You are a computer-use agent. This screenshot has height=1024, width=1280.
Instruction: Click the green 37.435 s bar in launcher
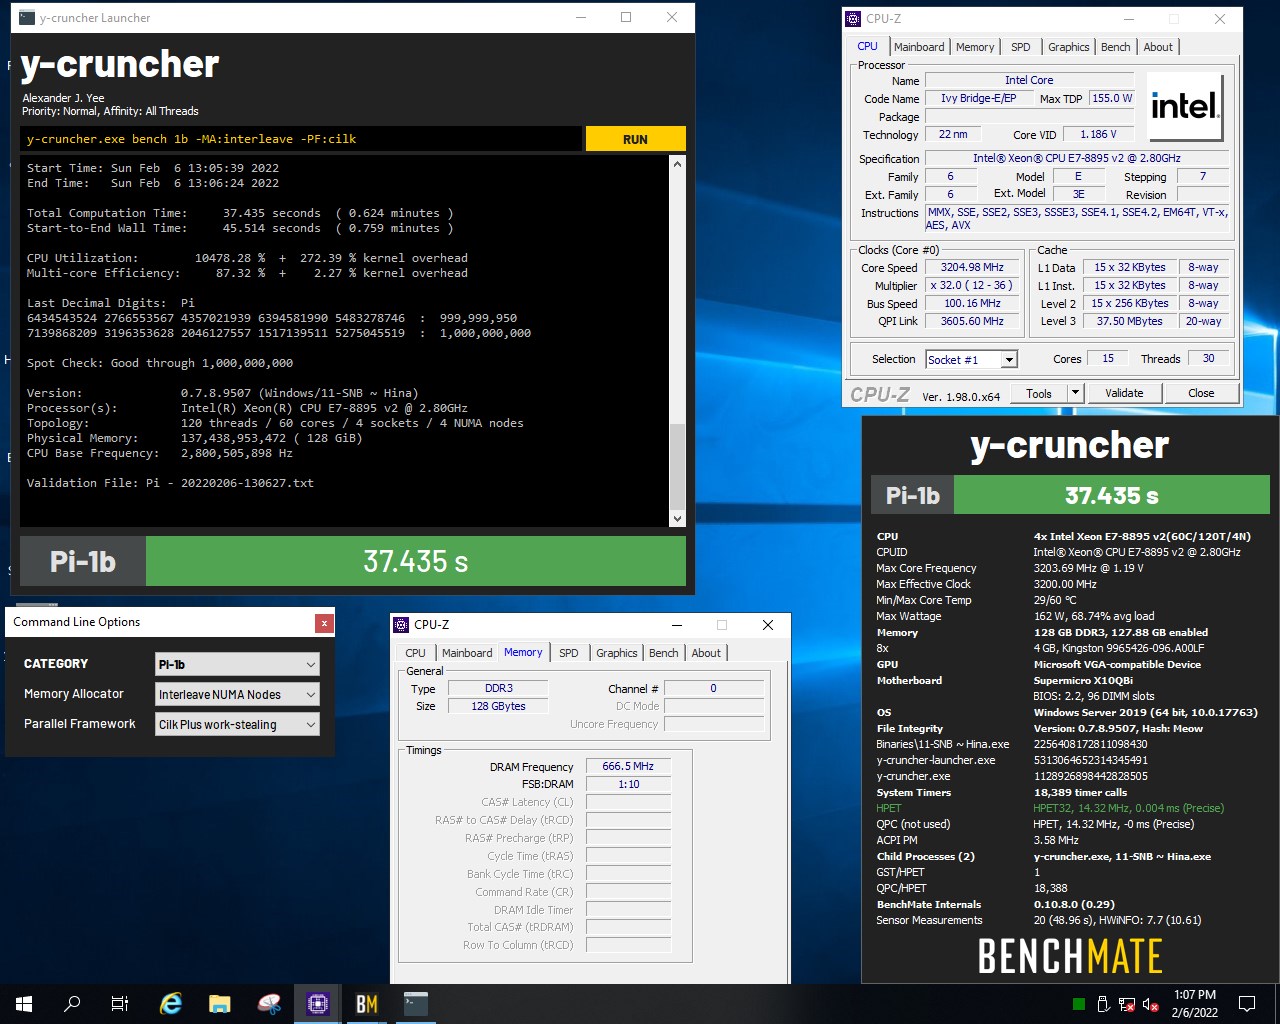pyautogui.click(x=416, y=561)
